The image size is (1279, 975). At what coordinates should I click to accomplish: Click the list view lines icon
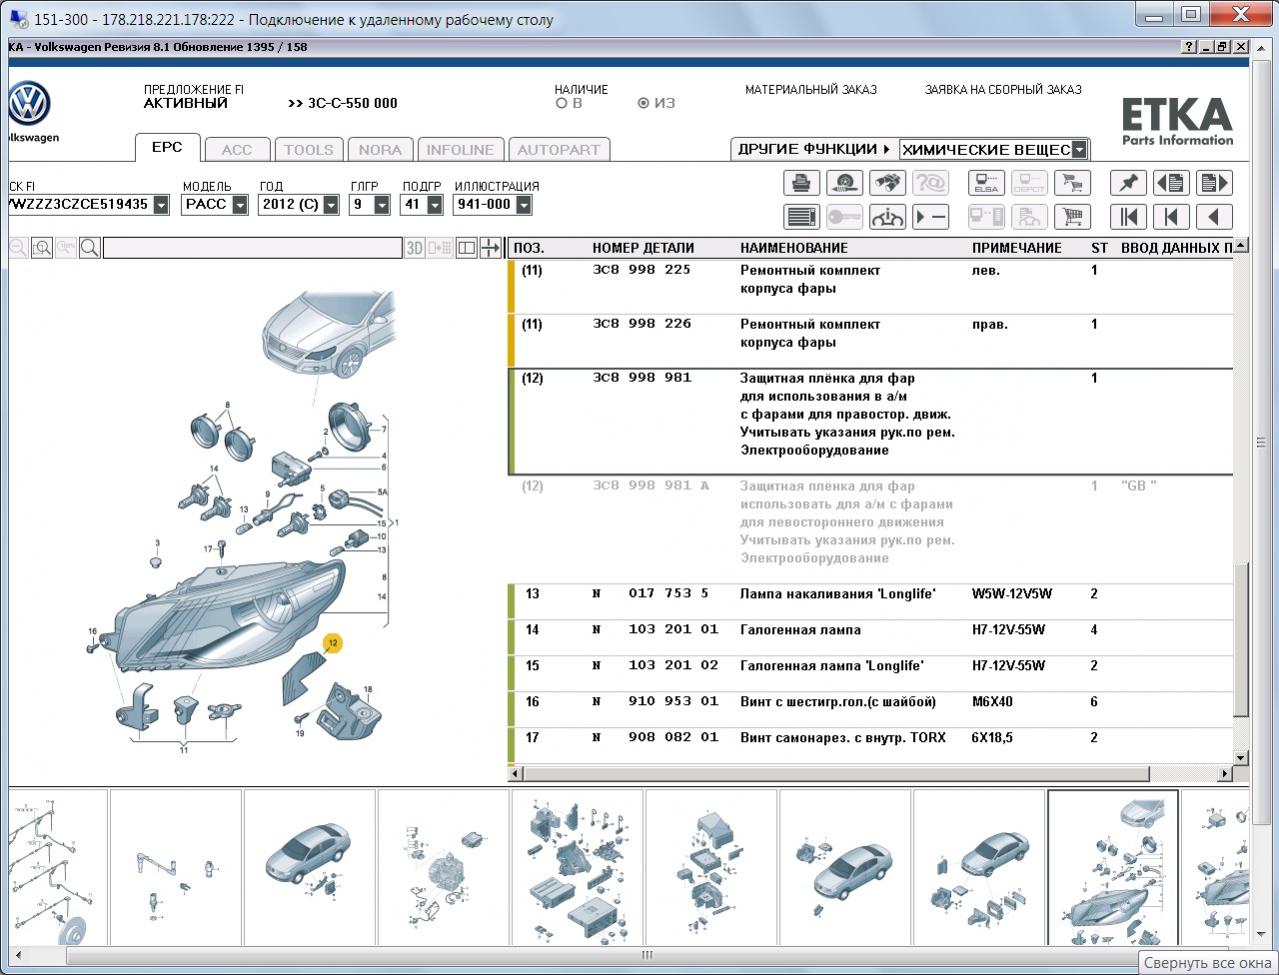coord(801,216)
